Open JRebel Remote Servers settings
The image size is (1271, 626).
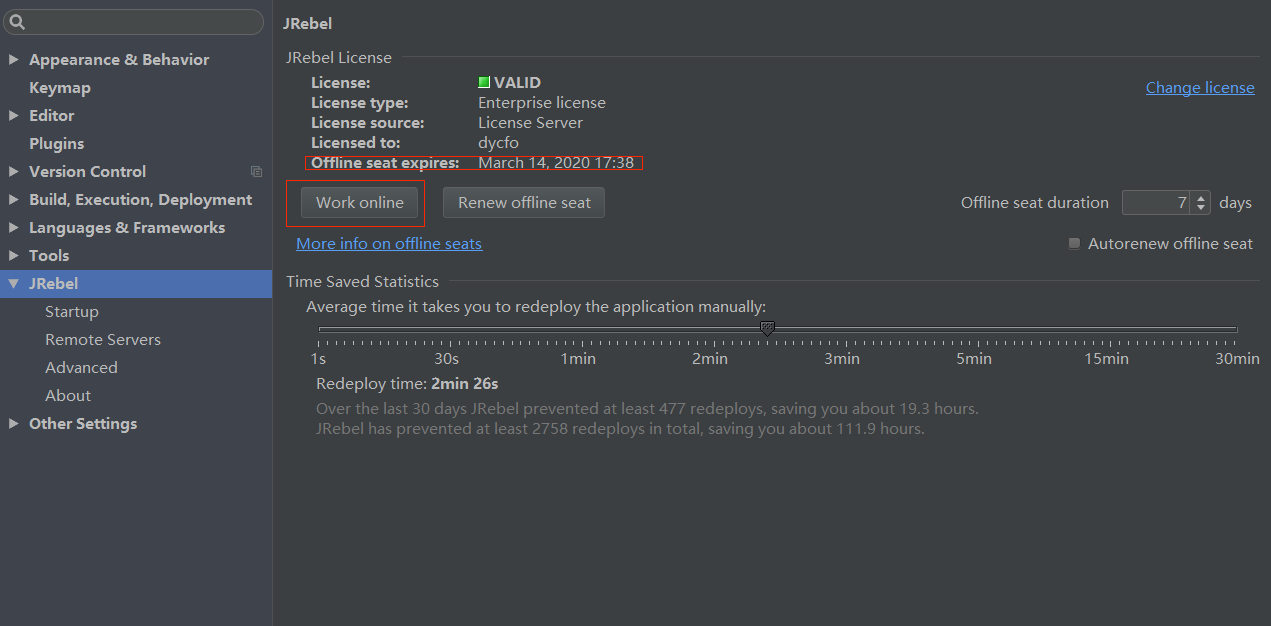pos(103,340)
